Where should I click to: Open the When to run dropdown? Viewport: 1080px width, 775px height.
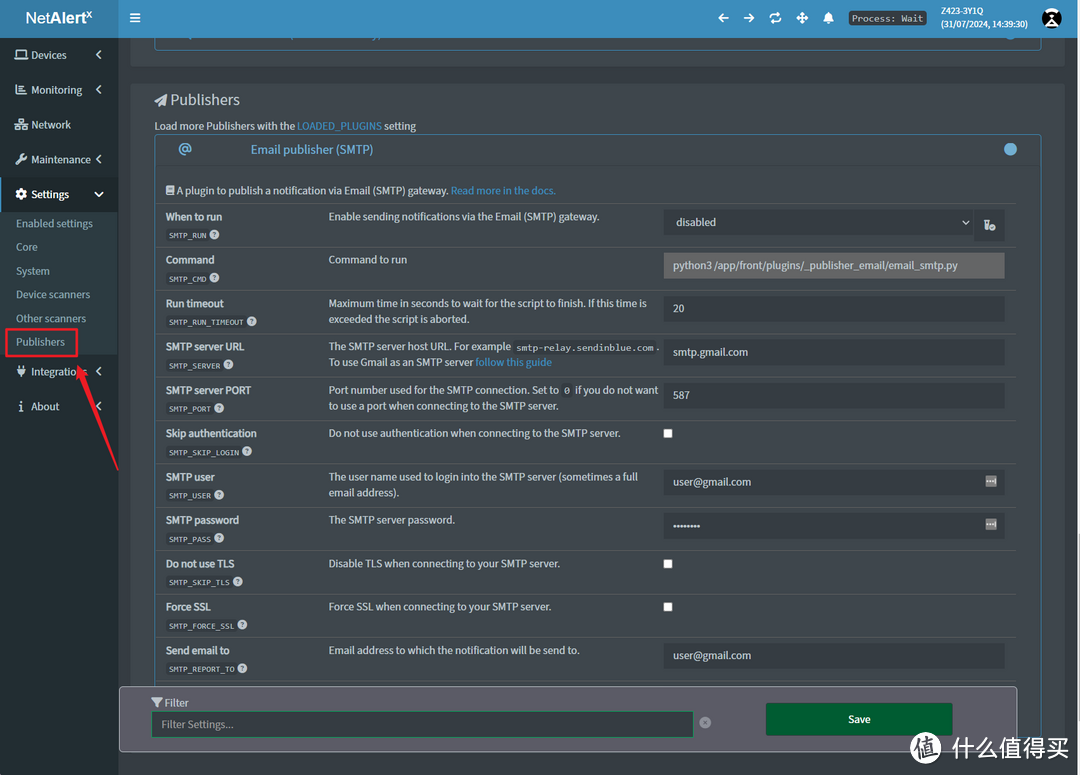click(818, 222)
